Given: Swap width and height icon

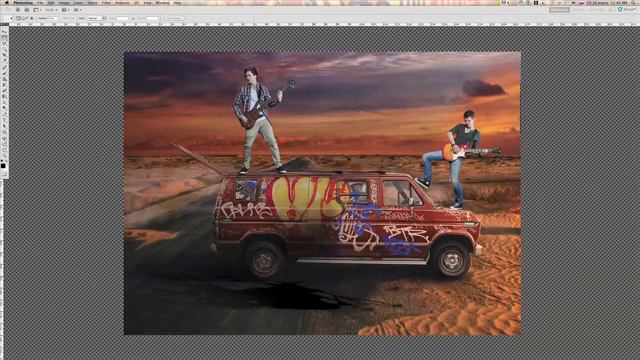Looking at the screenshot, I should point(133,18).
